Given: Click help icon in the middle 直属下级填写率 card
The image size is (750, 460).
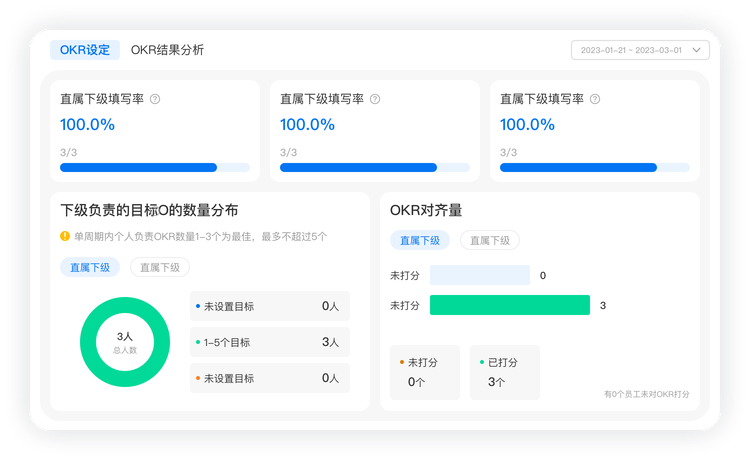Looking at the screenshot, I should point(375,99).
